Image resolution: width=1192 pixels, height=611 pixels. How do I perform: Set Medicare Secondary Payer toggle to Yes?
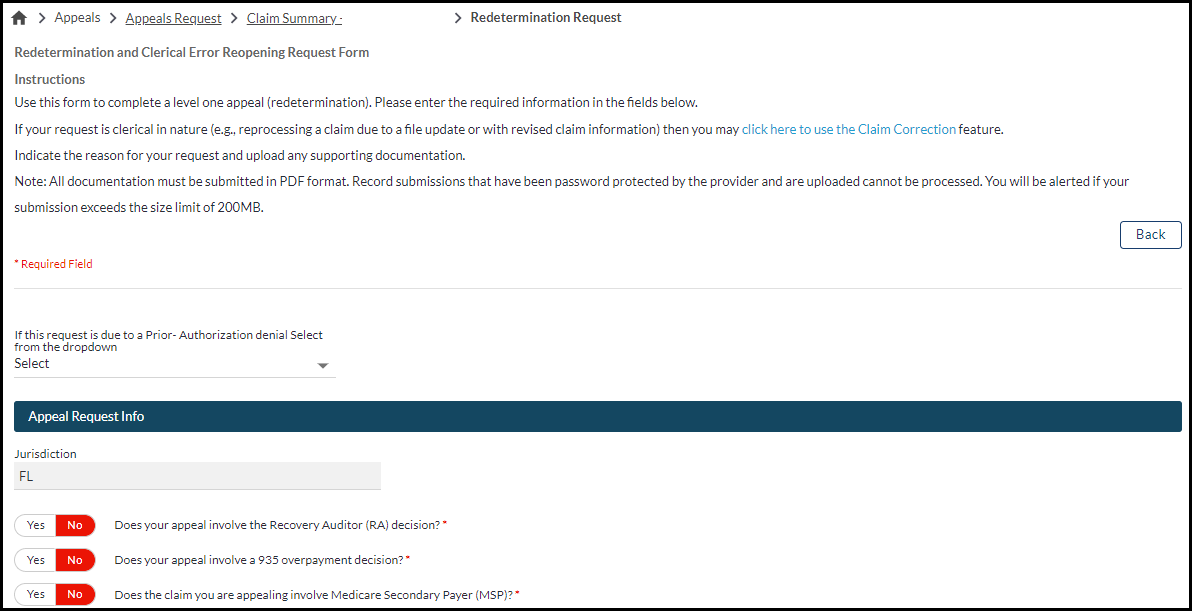pyautogui.click(x=36, y=594)
